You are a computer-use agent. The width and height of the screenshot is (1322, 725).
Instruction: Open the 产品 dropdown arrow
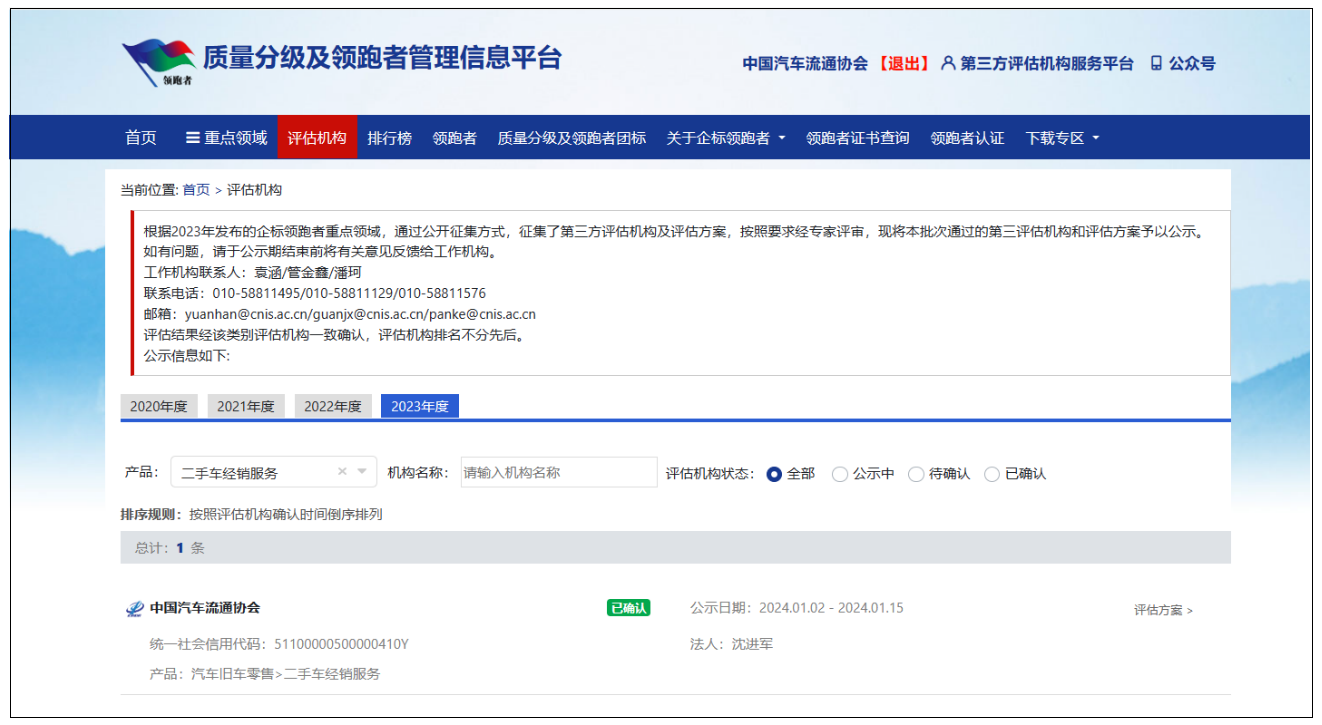[x=362, y=472]
